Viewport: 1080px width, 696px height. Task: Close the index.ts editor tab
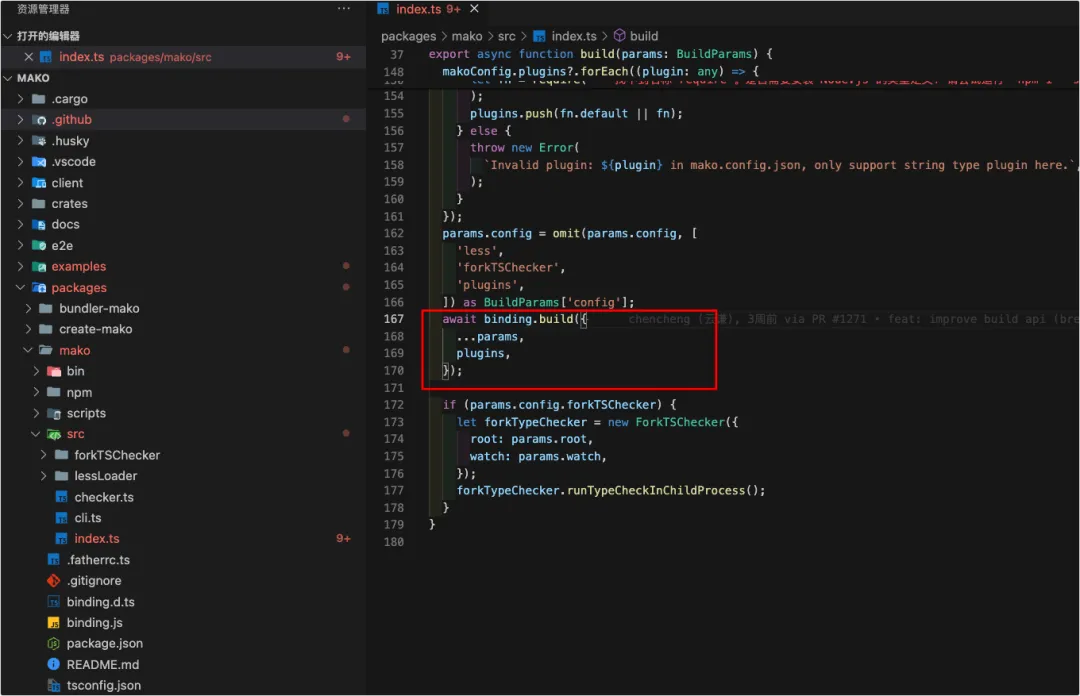pos(474,9)
